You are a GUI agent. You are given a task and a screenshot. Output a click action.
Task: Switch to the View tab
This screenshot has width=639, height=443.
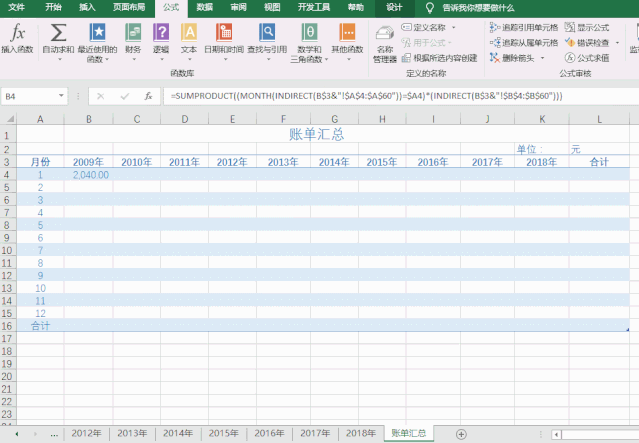[272, 8]
